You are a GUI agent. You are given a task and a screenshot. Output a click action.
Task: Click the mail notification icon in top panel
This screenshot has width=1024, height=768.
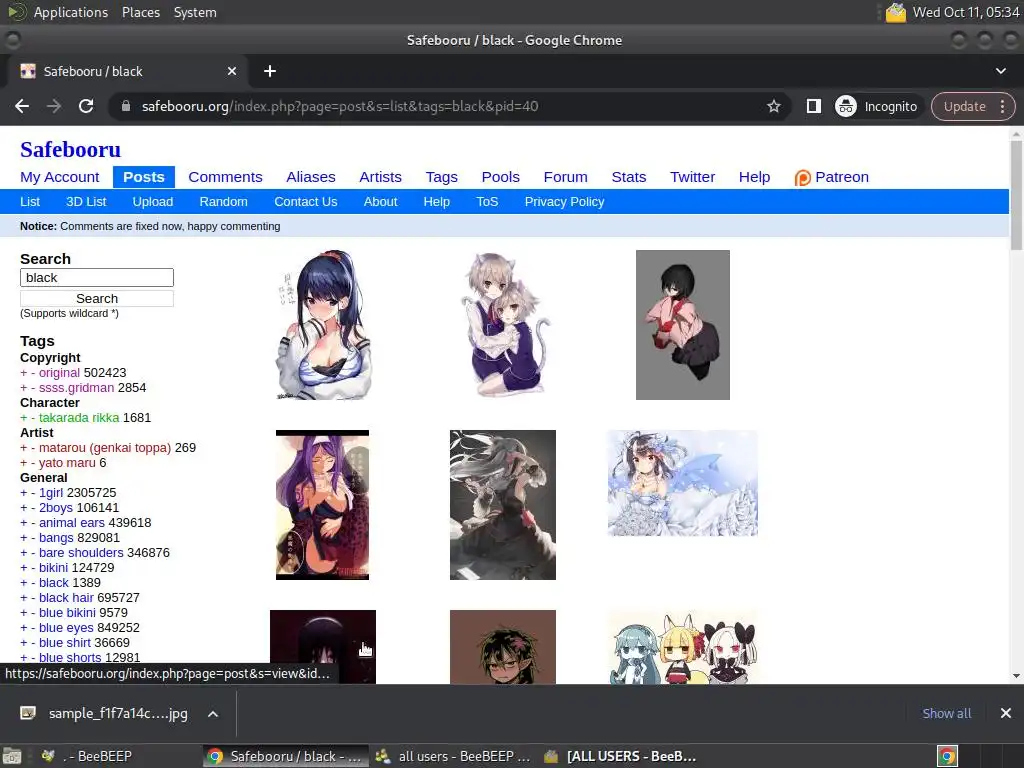[x=895, y=12]
